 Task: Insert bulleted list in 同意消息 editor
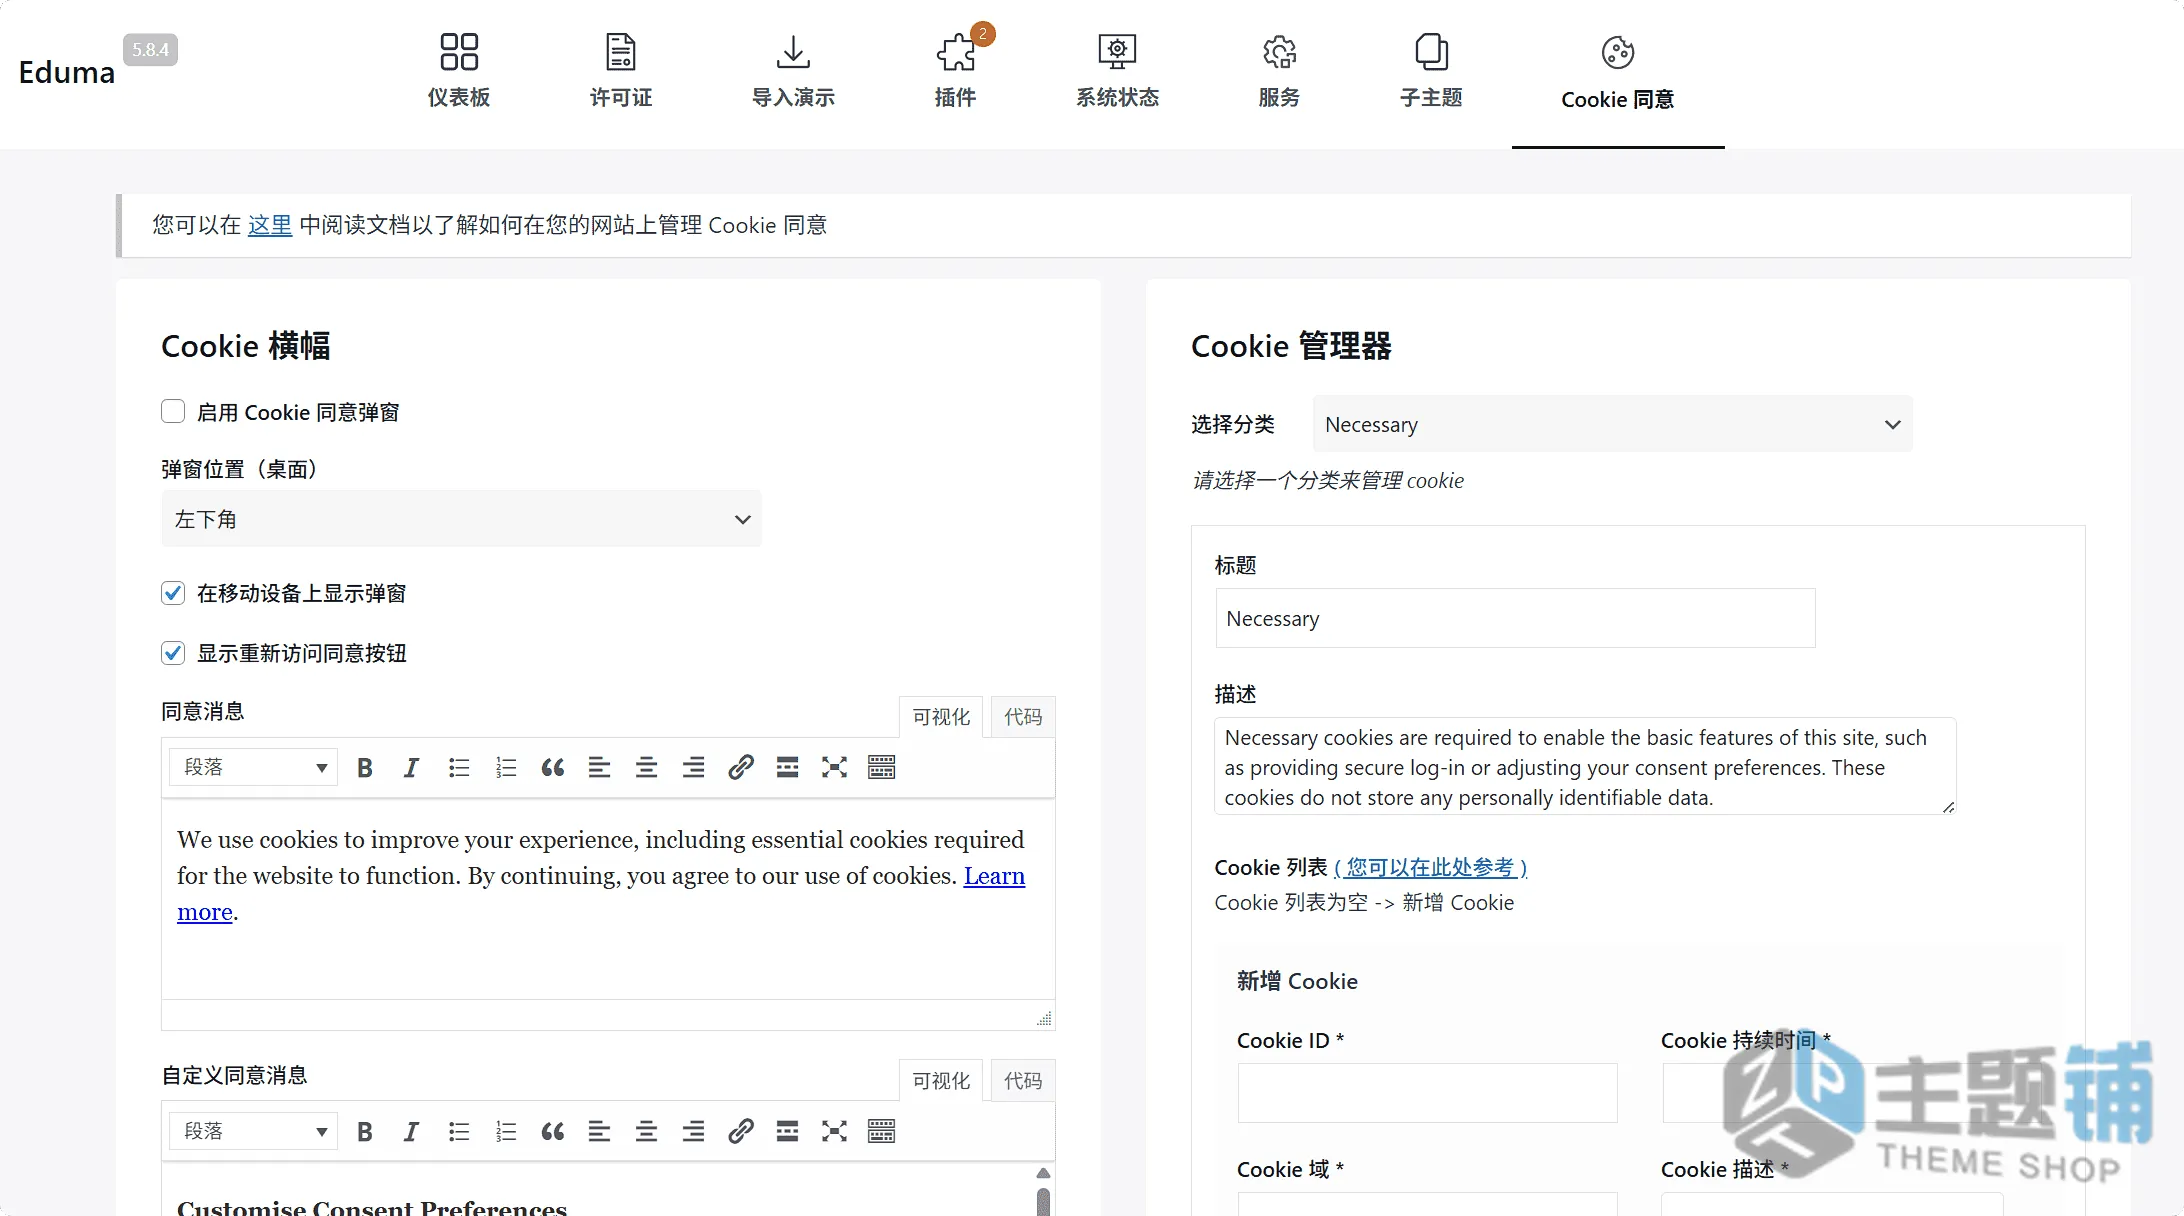[459, 767]
